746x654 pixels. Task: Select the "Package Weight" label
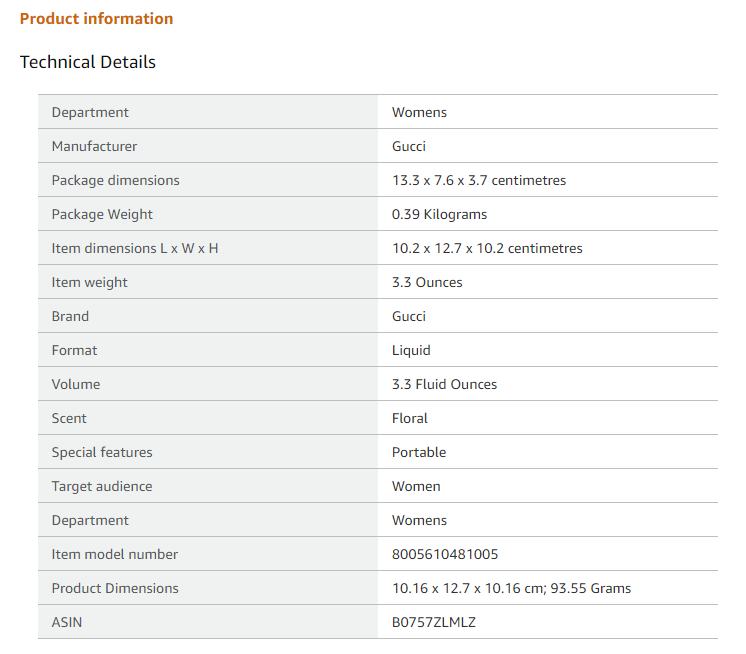(x=102, y=215)
